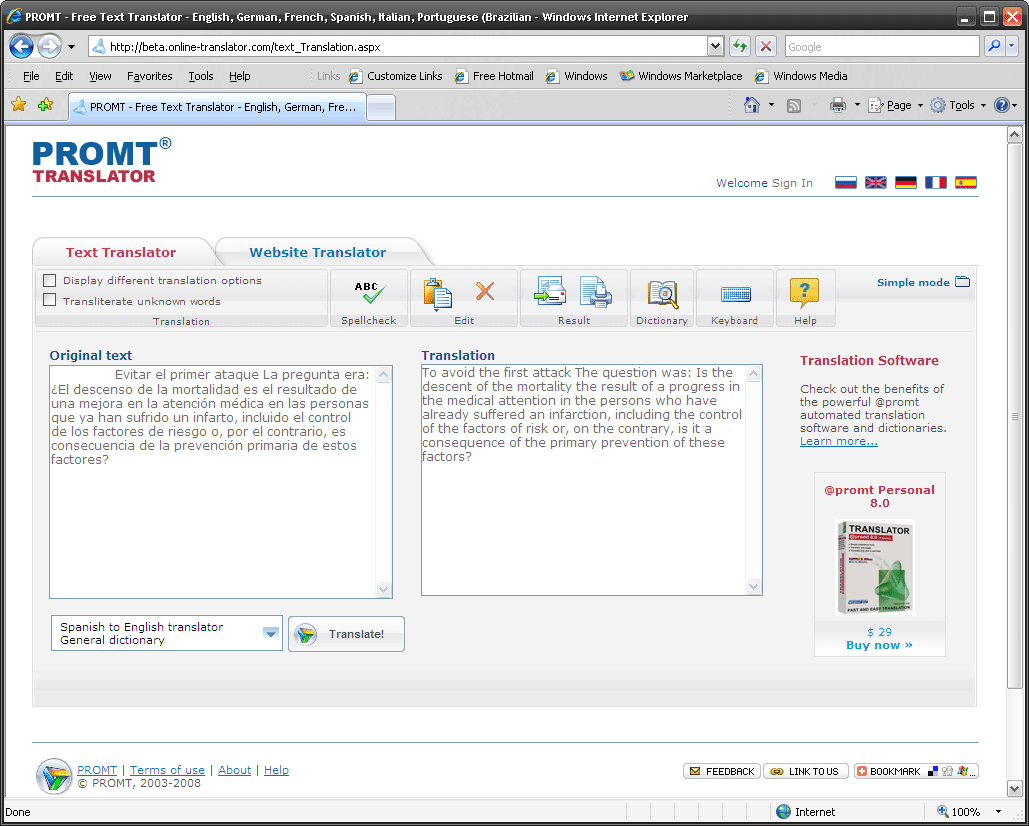Open the Edit menu
This screenshot has height=826, width=1029.
pyautogui.click(x=64, y=76)
